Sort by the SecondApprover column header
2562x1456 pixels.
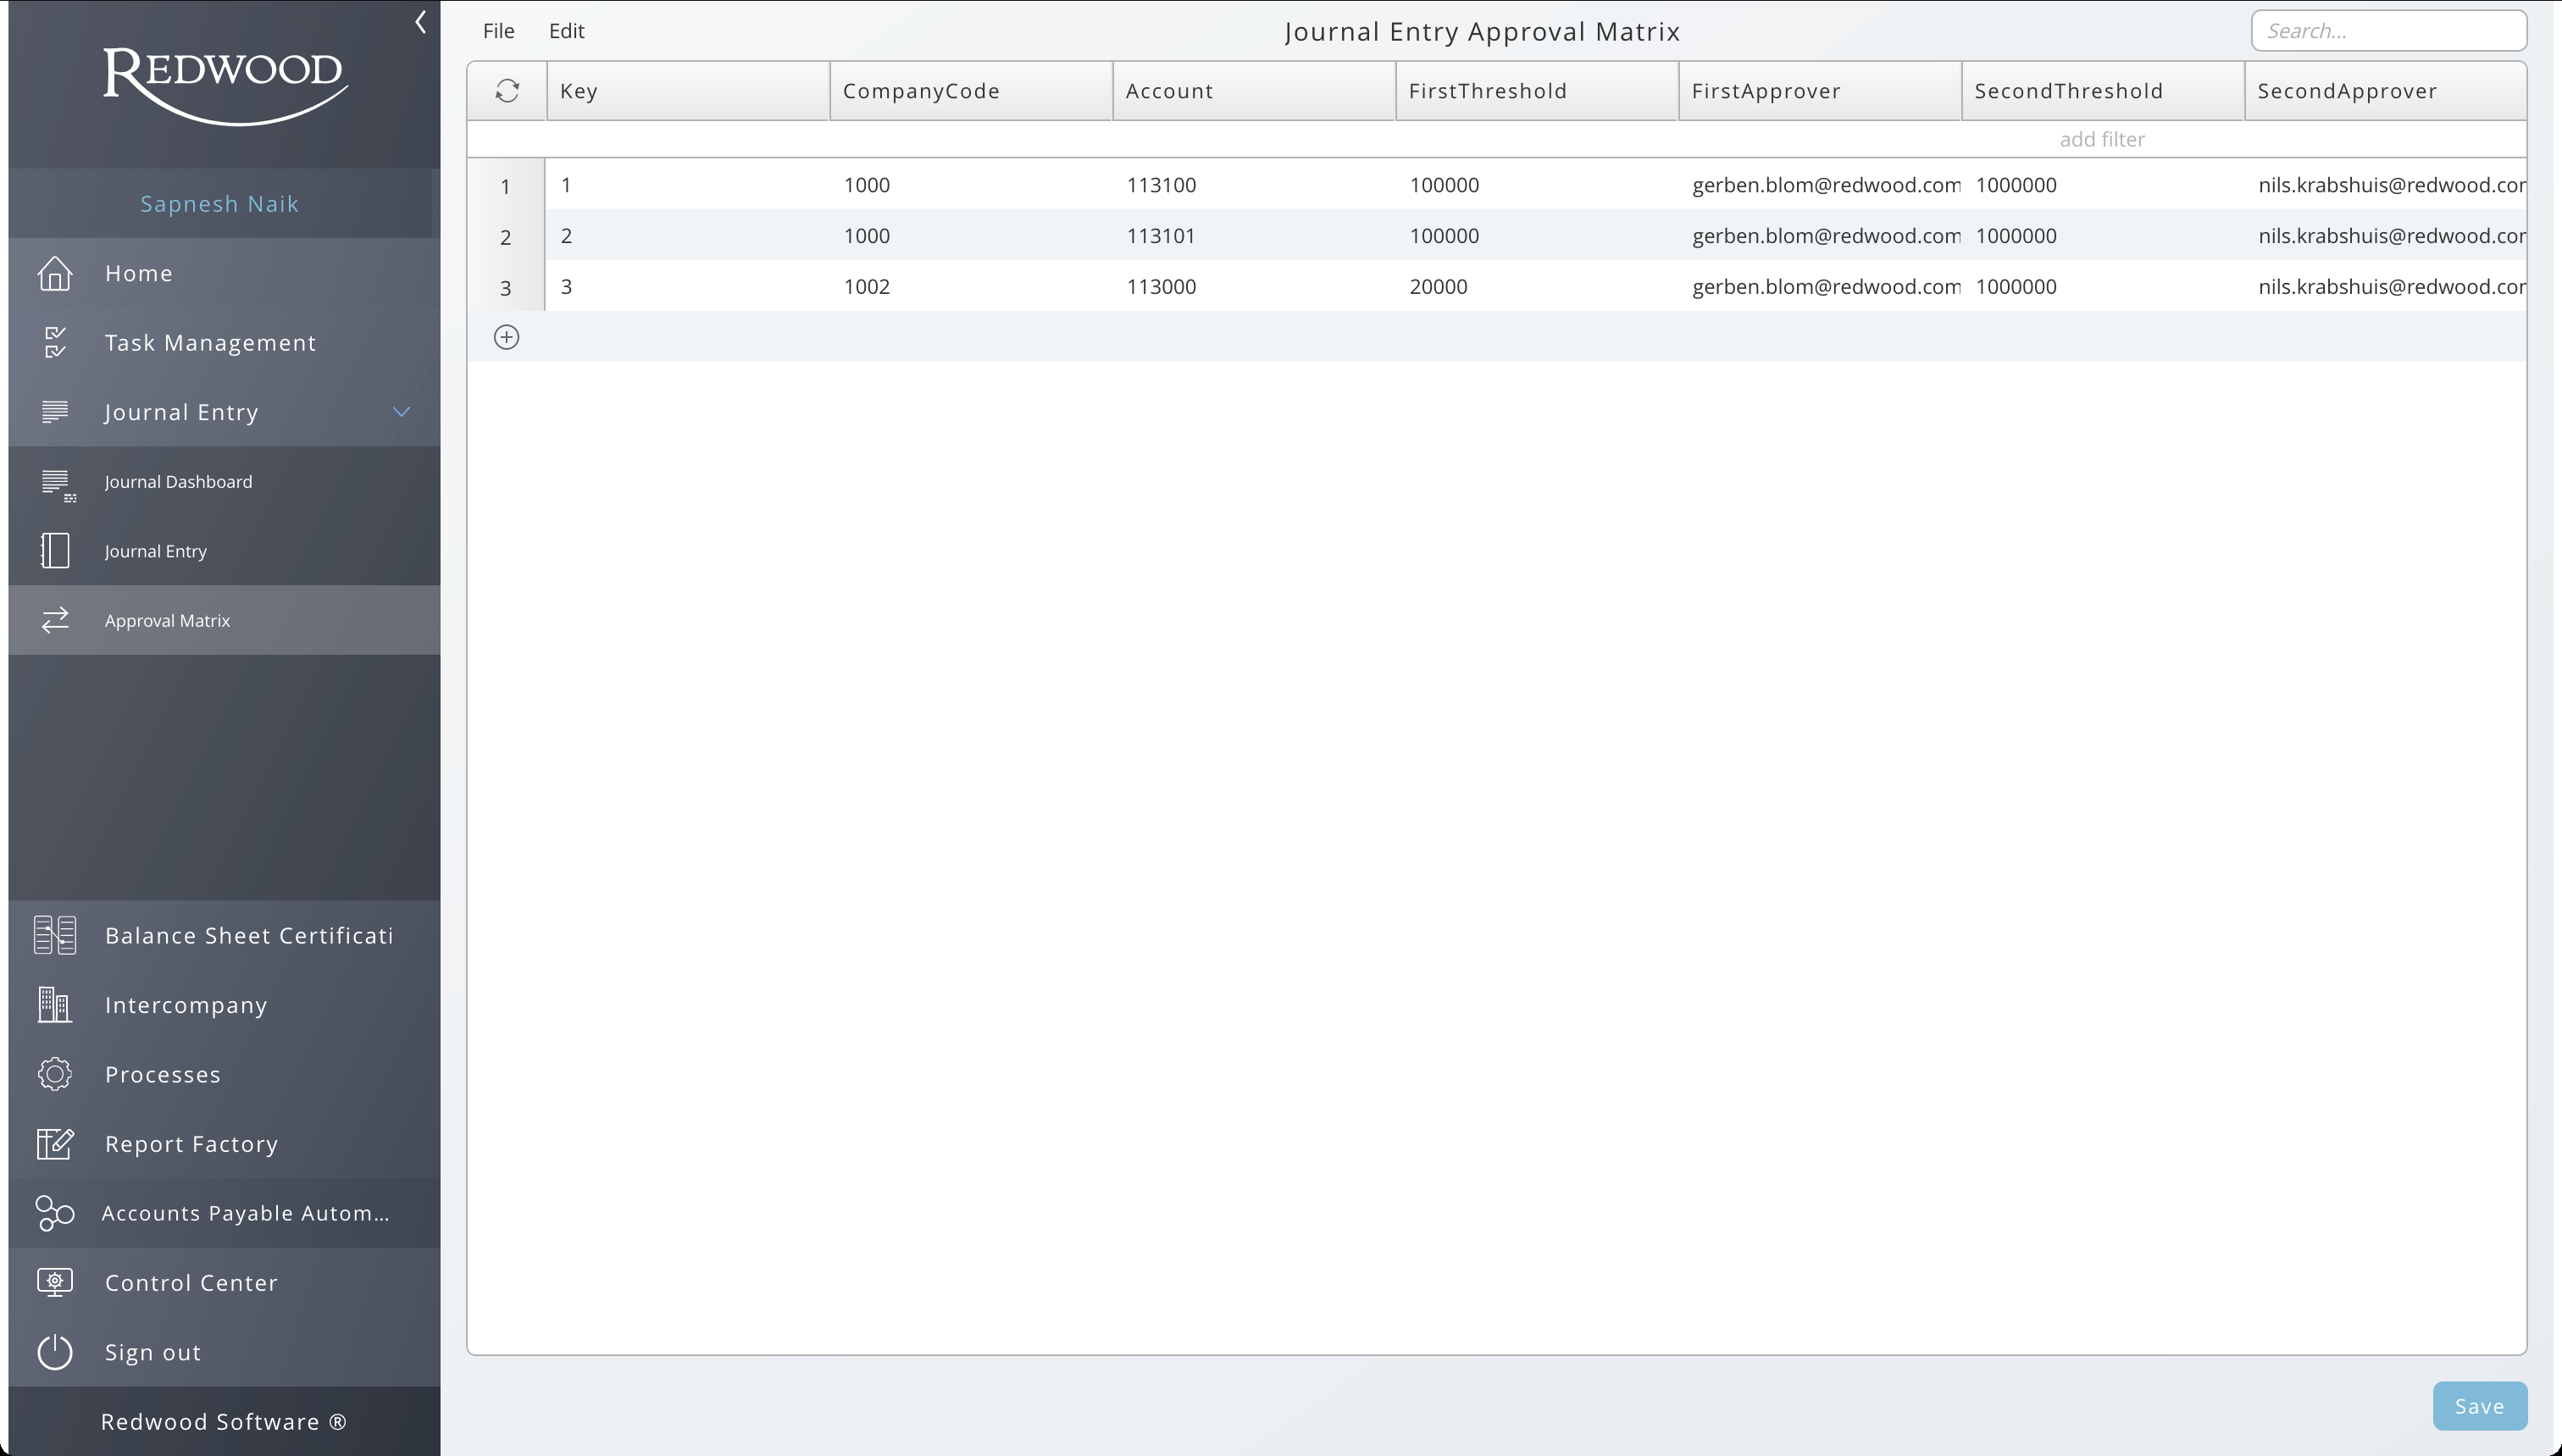(2386, 91)
